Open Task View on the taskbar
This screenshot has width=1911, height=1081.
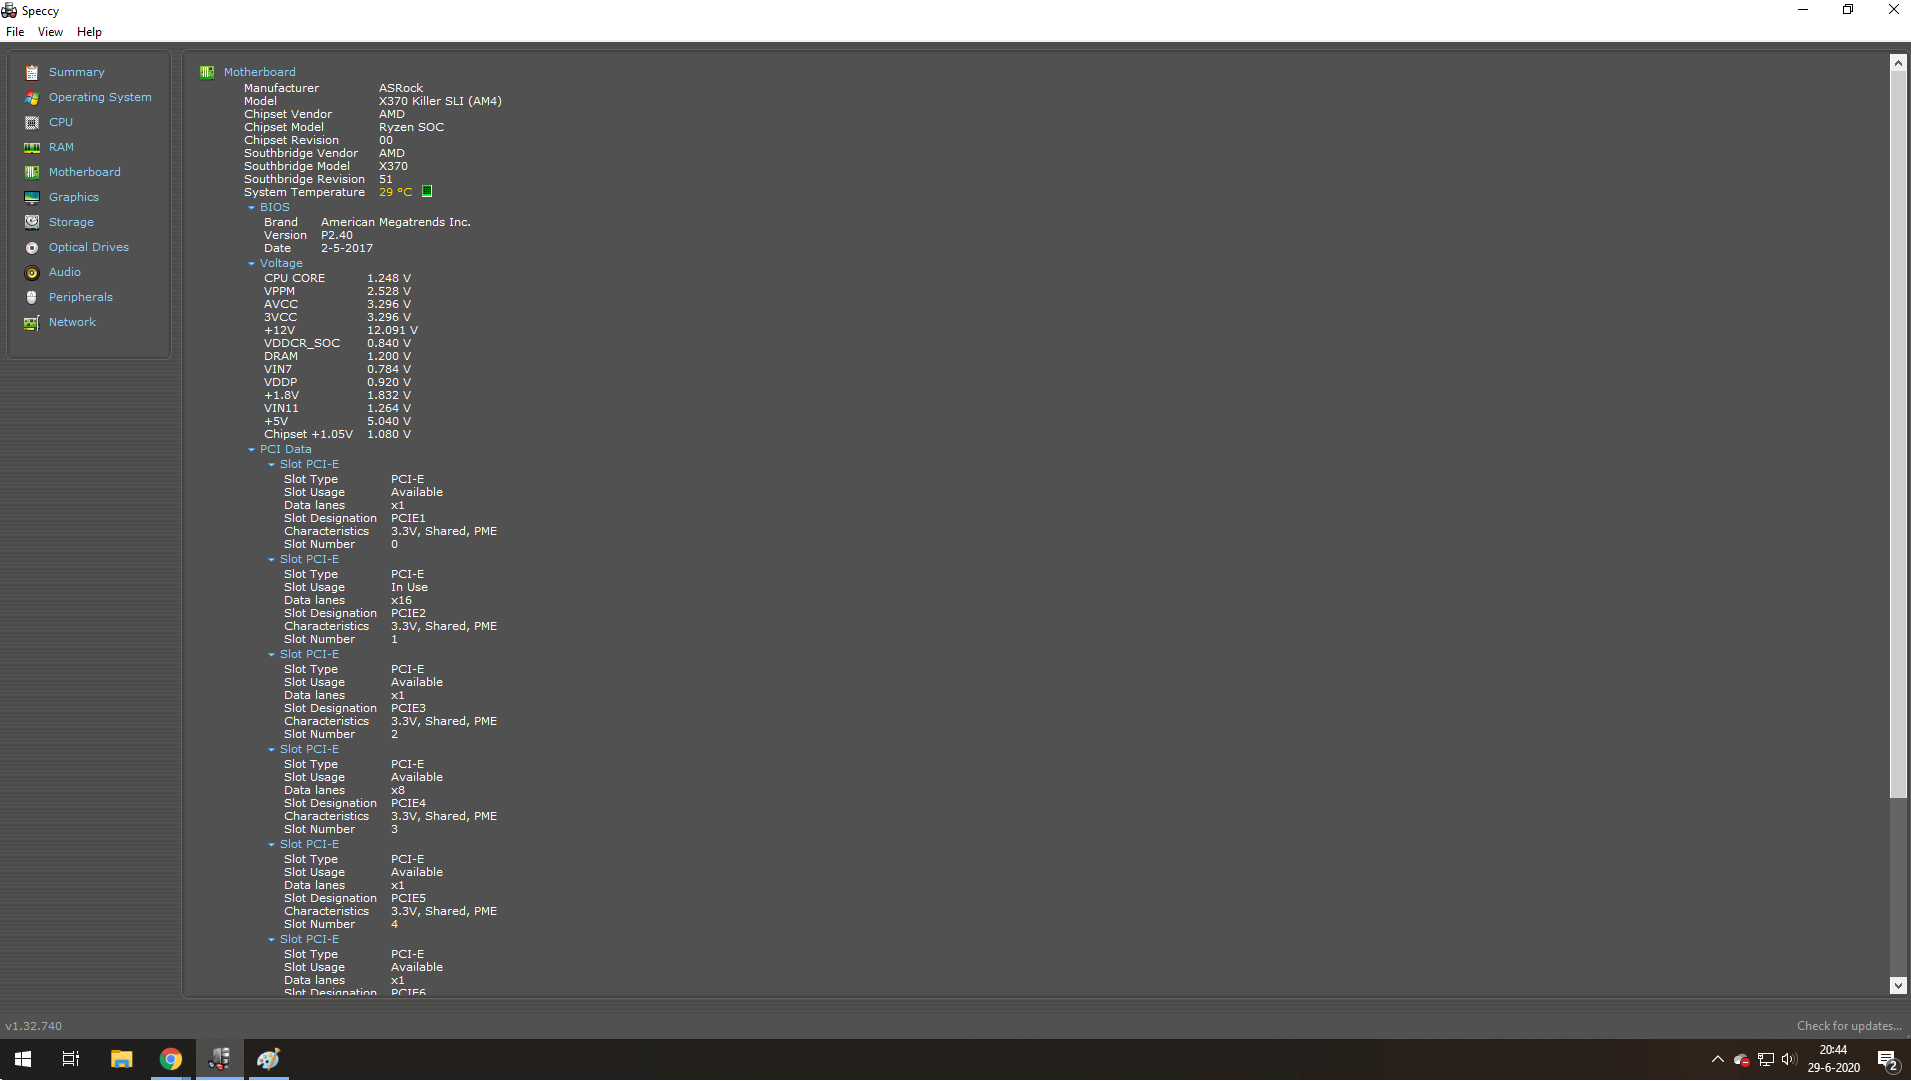(x=71, y=1059)
